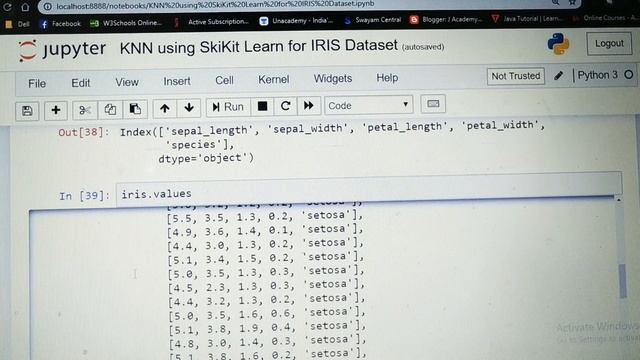Click the row [5.1, 3.8, 1.9, 0.4, 'setosa']
The width and height of the screenshot is (640, 360).
tap(267, 327)
